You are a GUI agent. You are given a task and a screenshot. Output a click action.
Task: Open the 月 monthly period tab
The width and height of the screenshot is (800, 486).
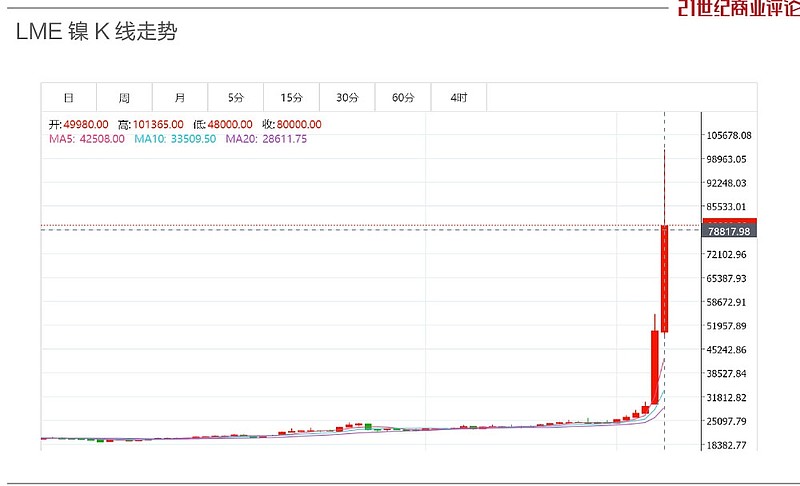tap(180, 97)
